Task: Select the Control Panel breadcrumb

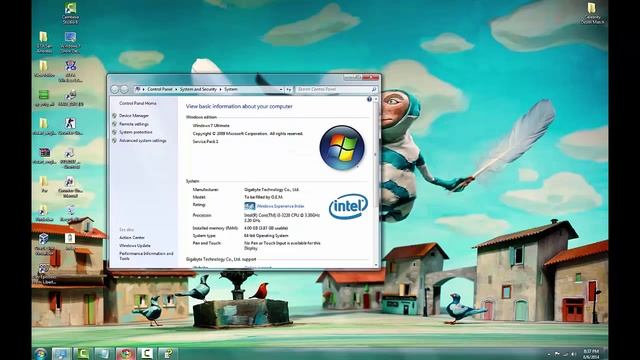Action: pyautogui.click(x=160, y=89)
